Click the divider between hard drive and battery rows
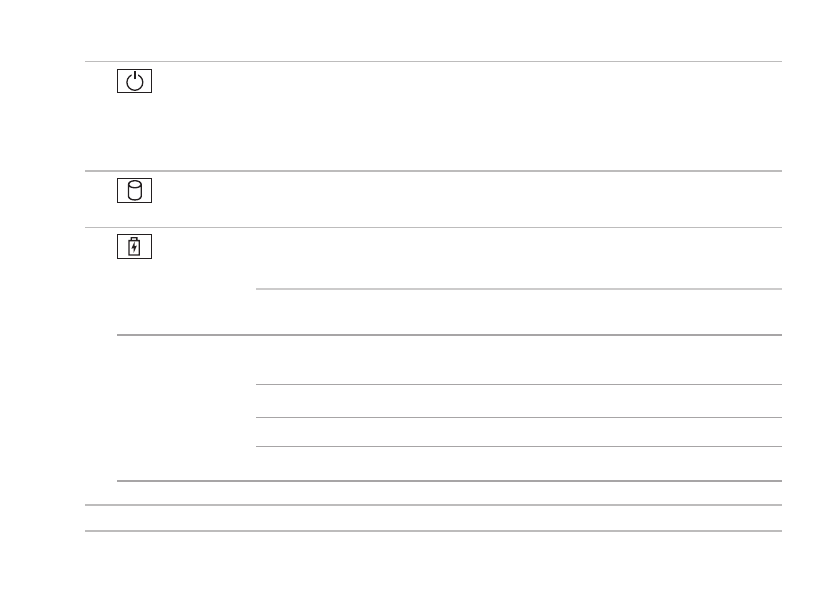 (x=432, y=227)
